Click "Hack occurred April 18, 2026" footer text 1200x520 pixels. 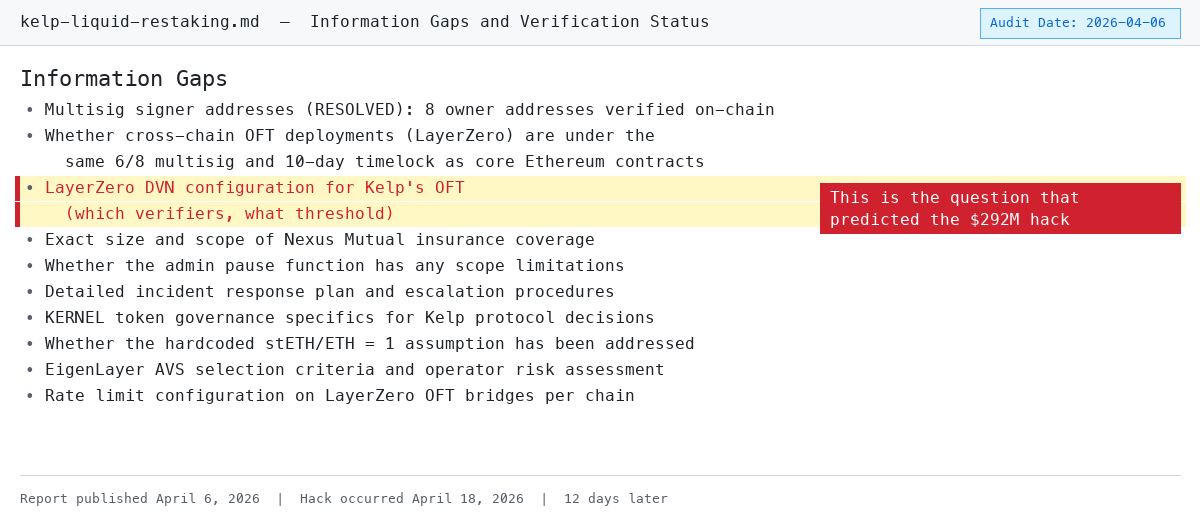411,499
